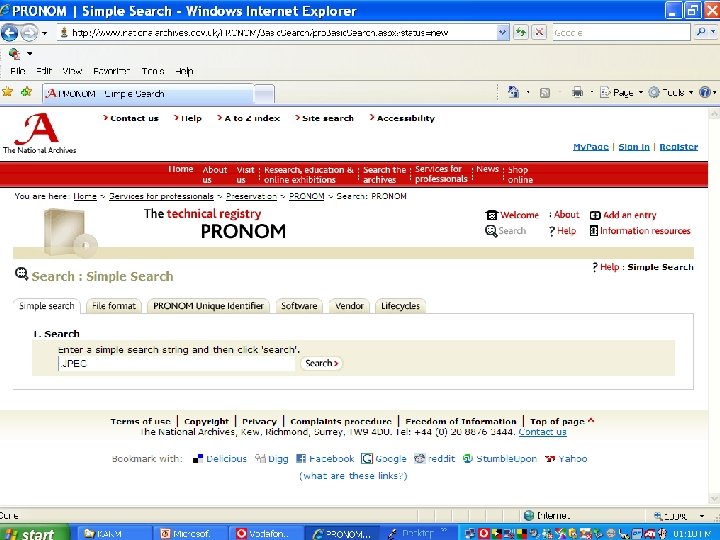This screenshot has height=540, width=720.
Task: Click the RSS feeds icon
Action: (545, 93)
